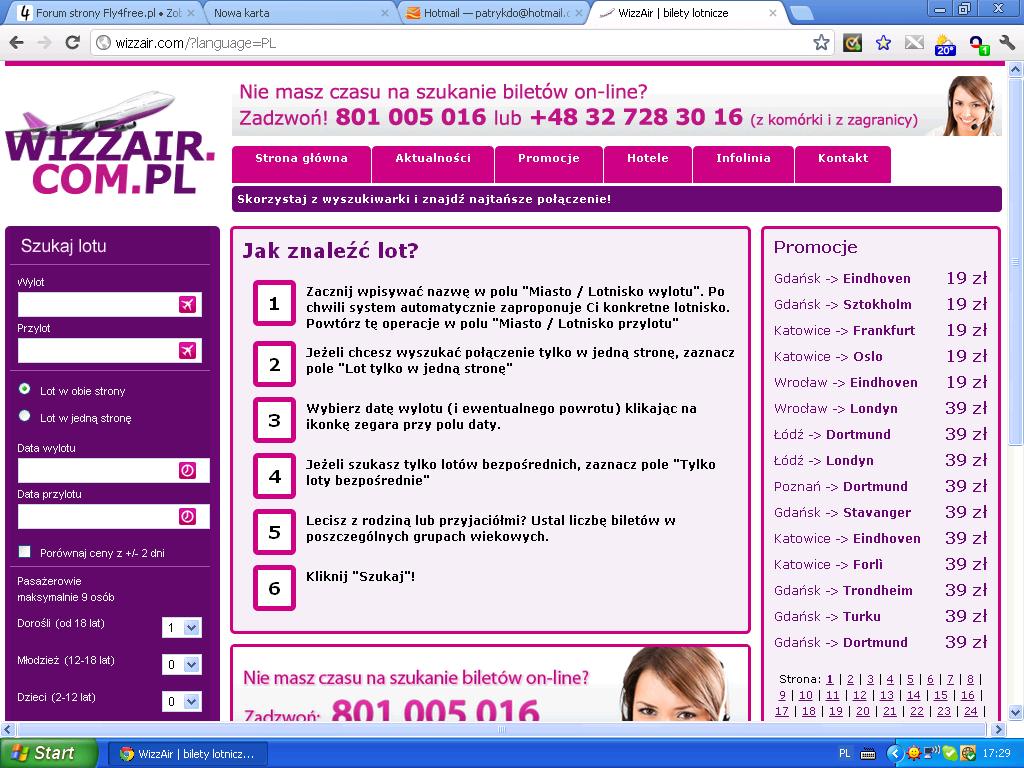The width and height of the screenshot is (1024, 768).
Task: Click the horizontal scrollbar right arrow
Action: point(998,729)
